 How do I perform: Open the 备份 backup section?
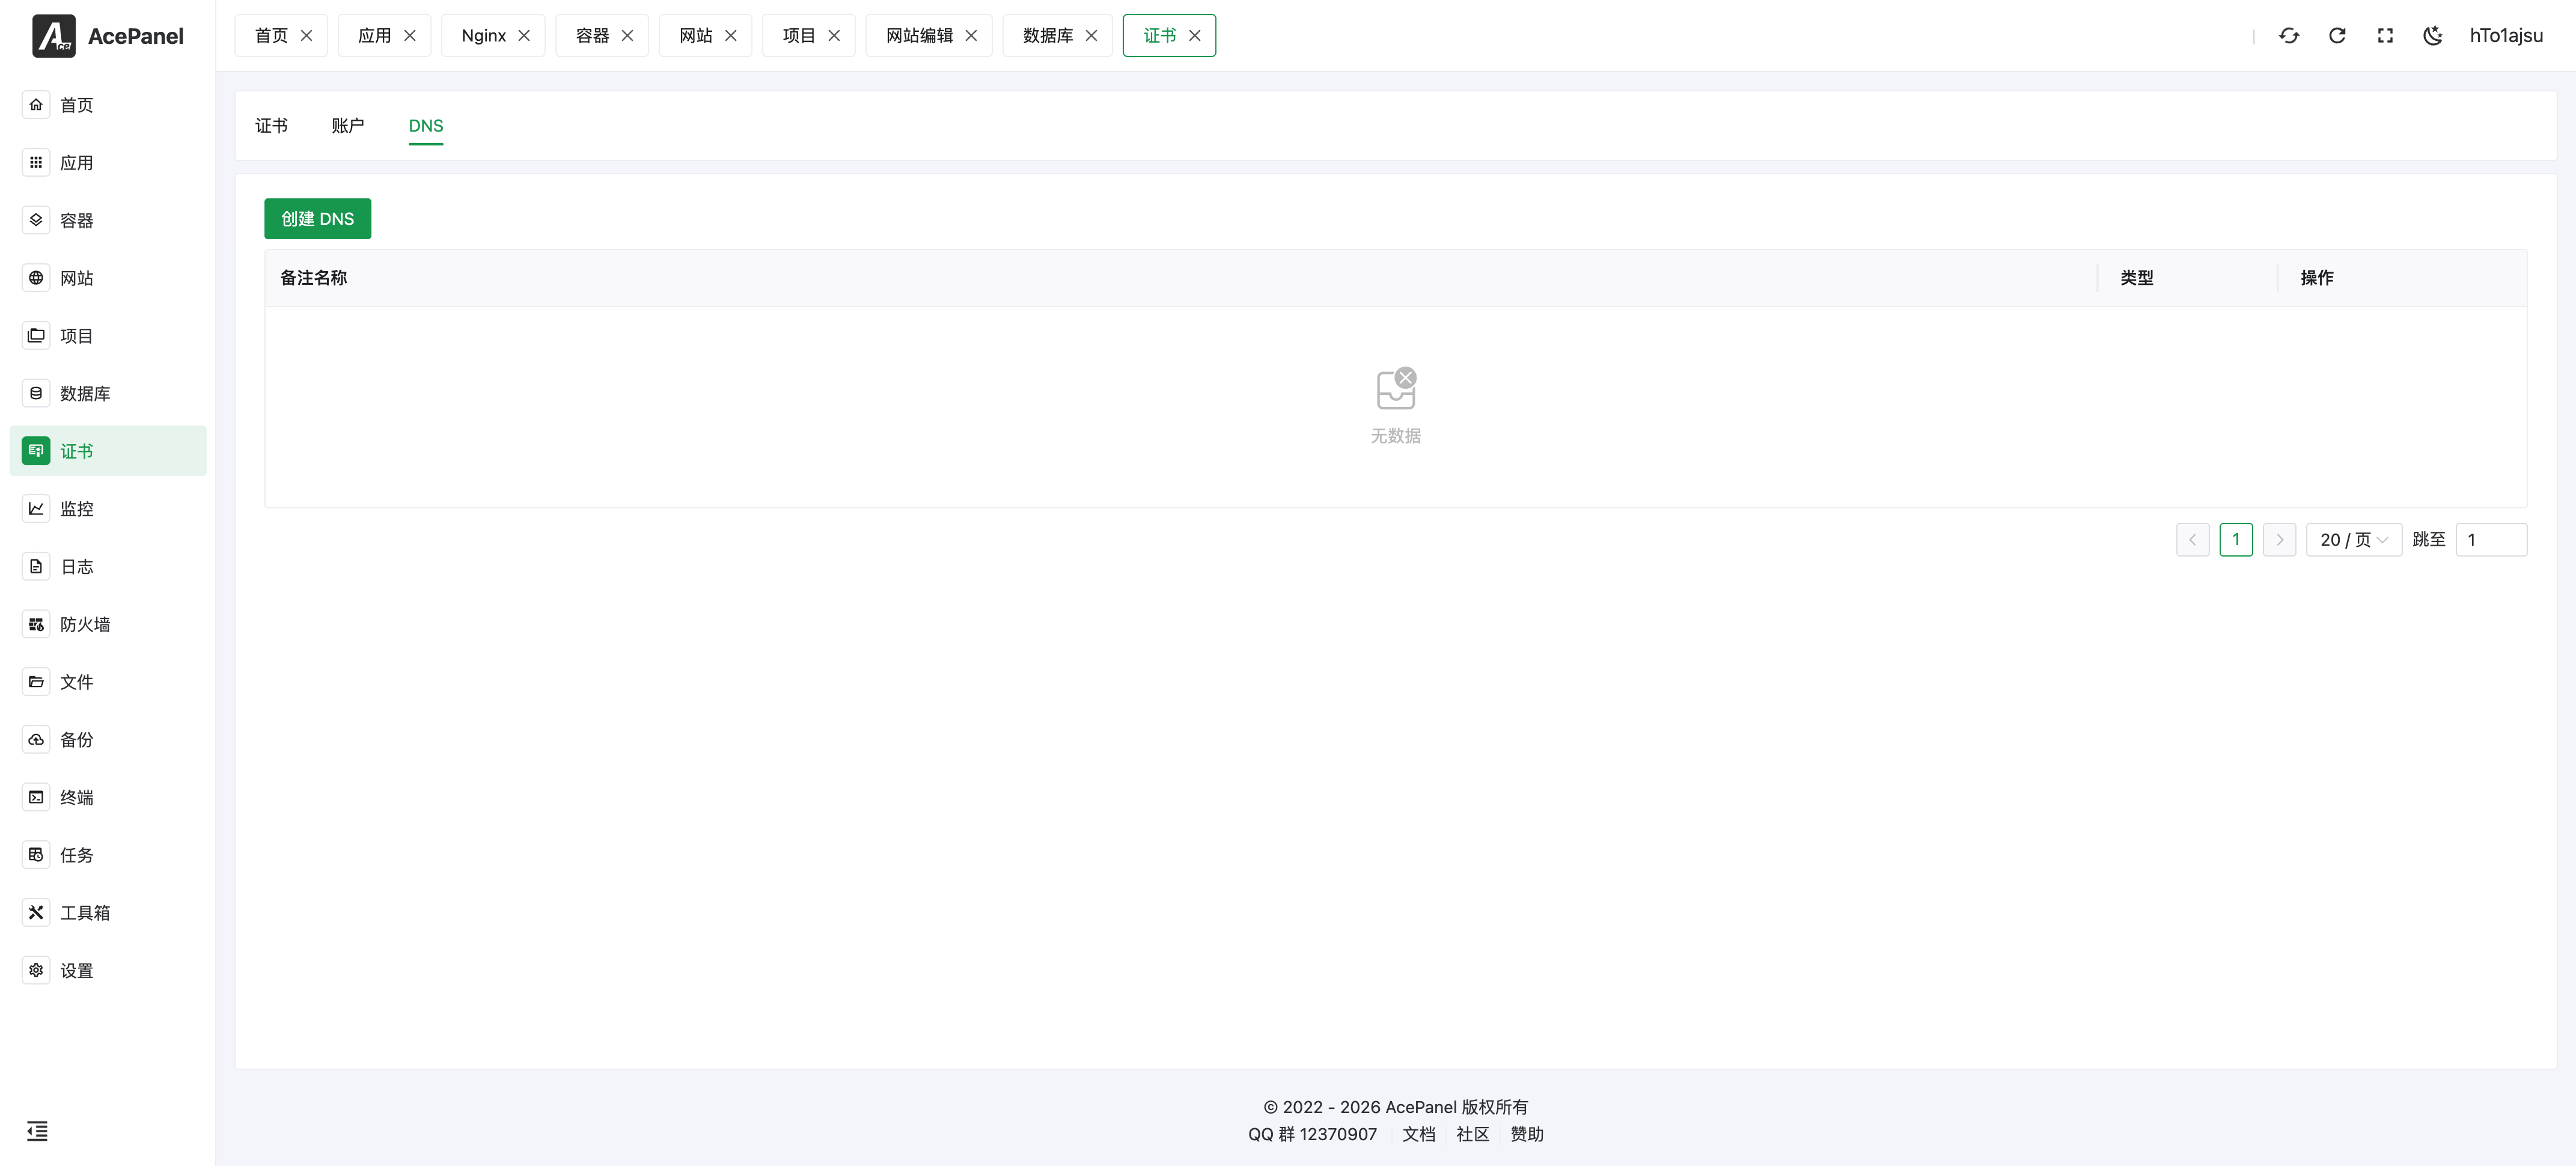tap(75, 740)
